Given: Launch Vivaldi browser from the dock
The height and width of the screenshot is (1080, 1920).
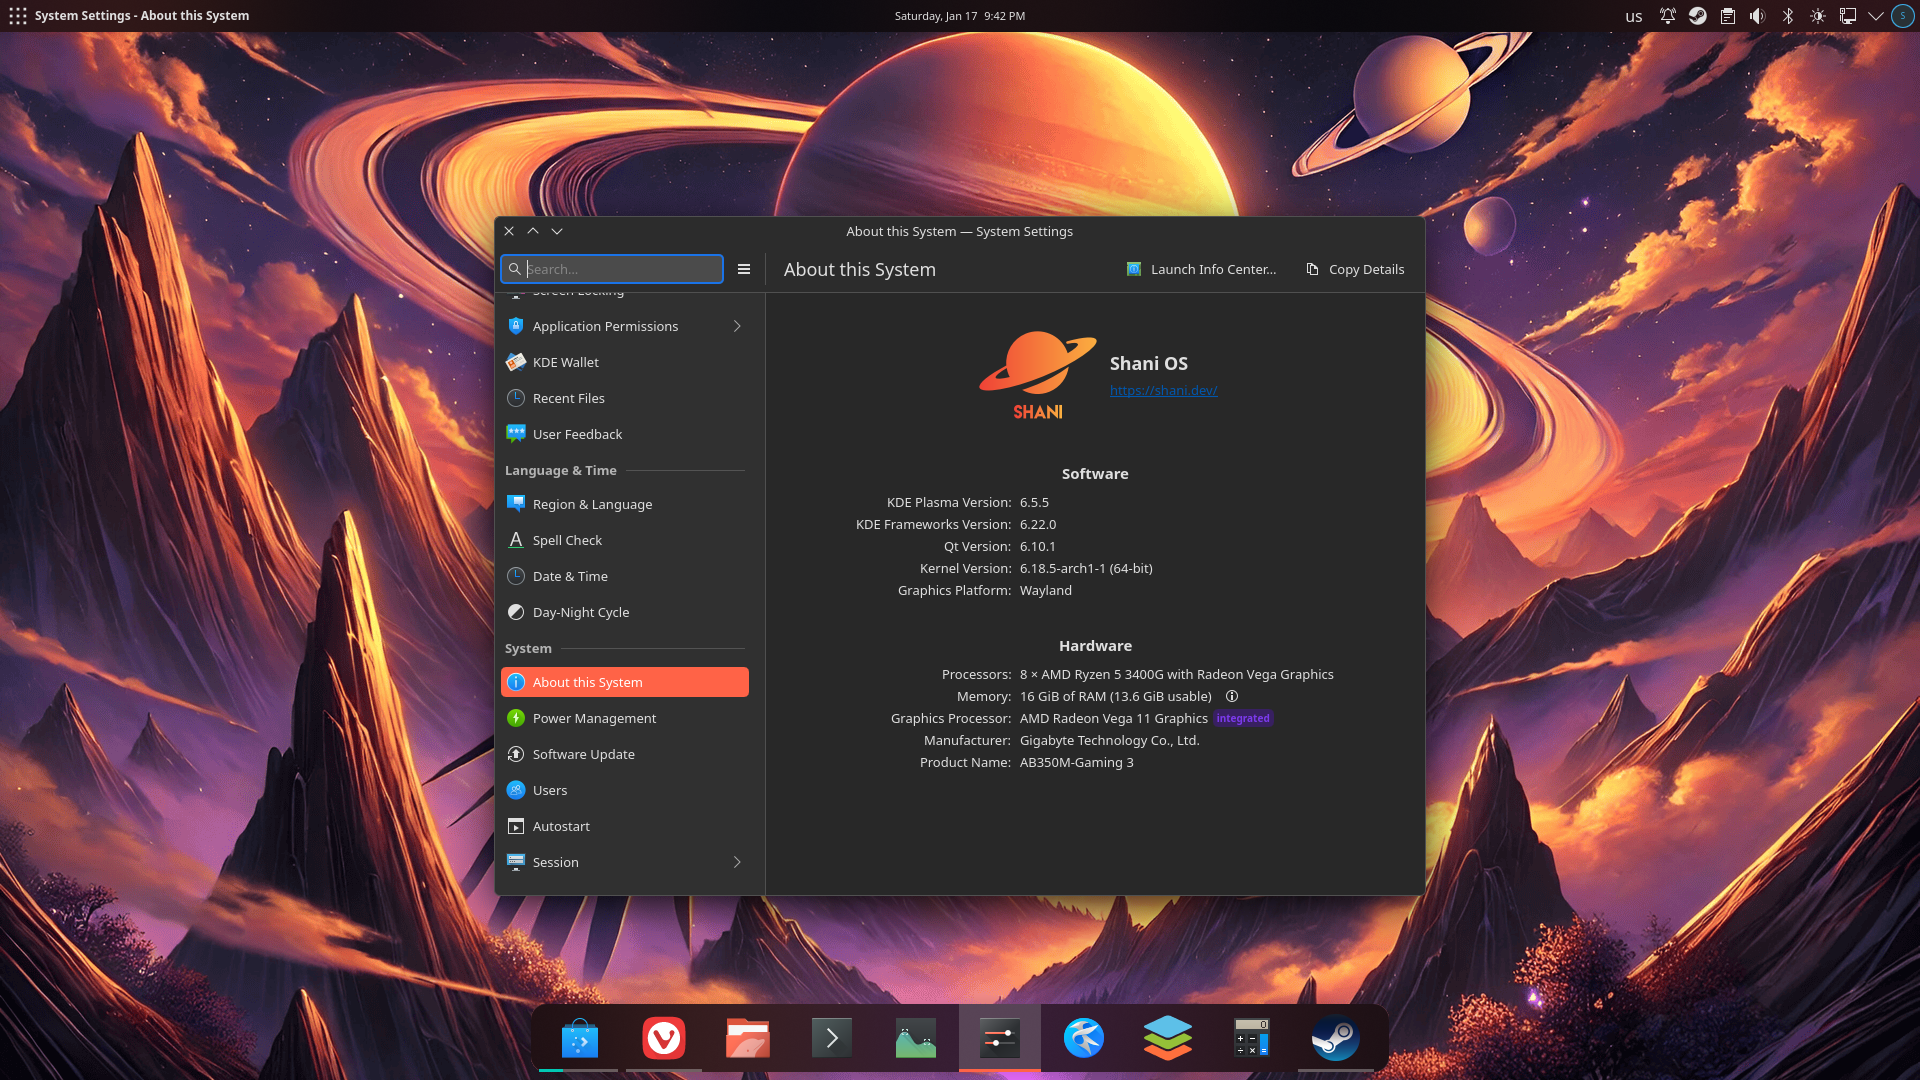Looking at the screenshot, I should coord(663,1038).
